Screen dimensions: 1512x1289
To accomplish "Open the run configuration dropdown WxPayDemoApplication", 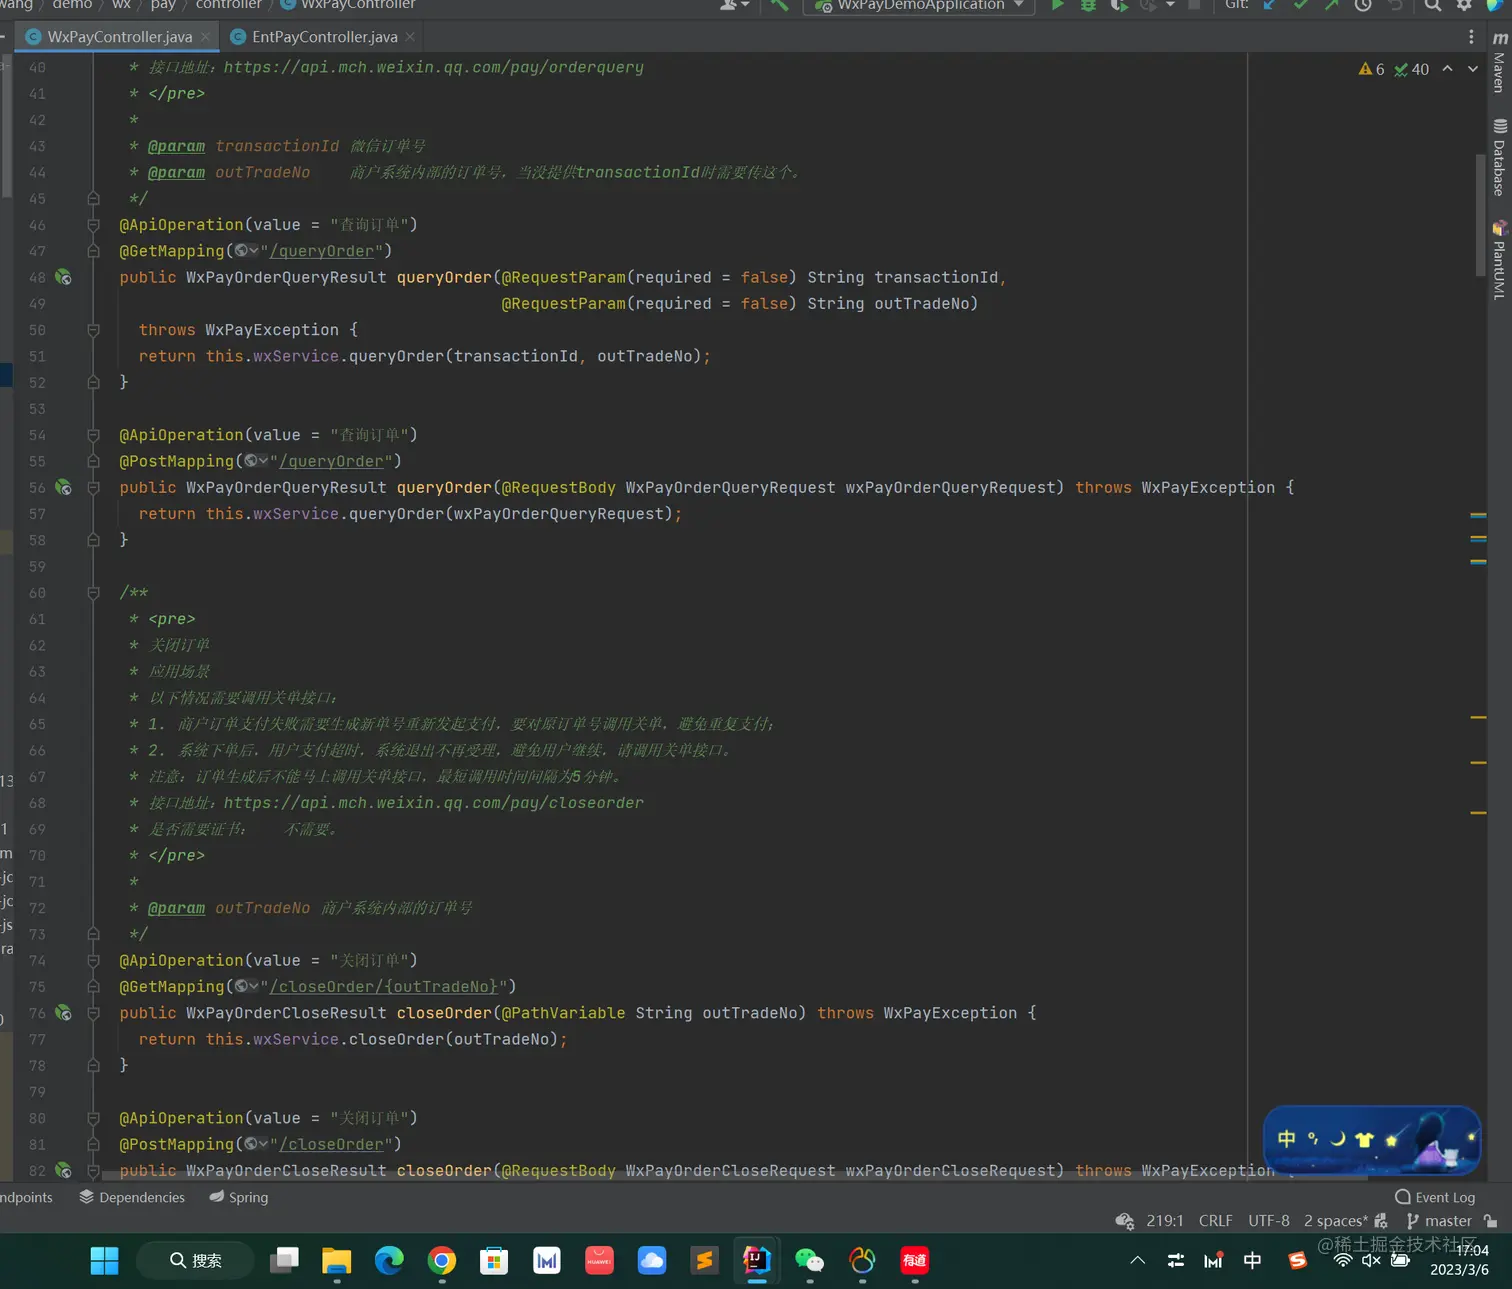I will coord(920,5).
